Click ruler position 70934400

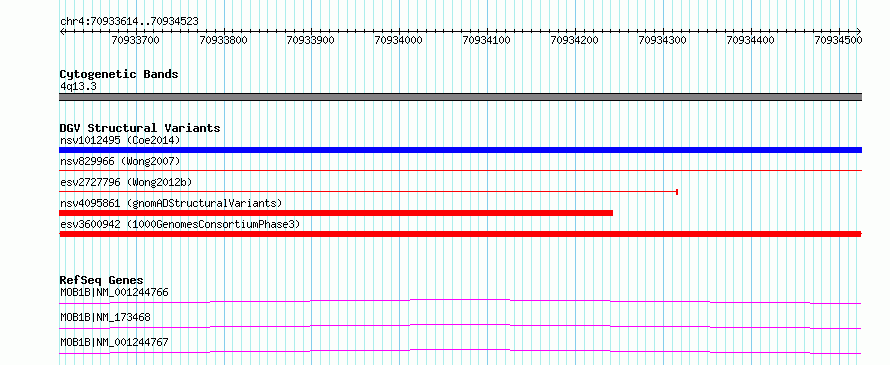tap(750, 40)
